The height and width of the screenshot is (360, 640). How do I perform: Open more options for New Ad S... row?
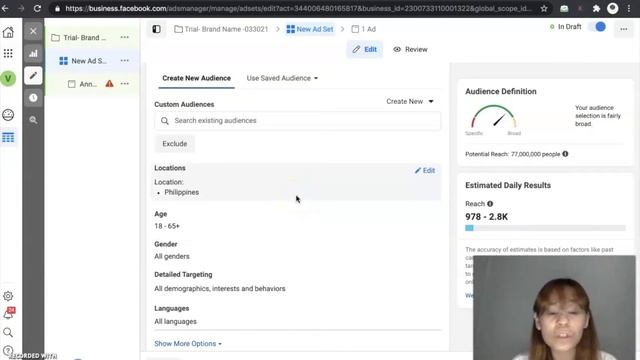(124, 60)
